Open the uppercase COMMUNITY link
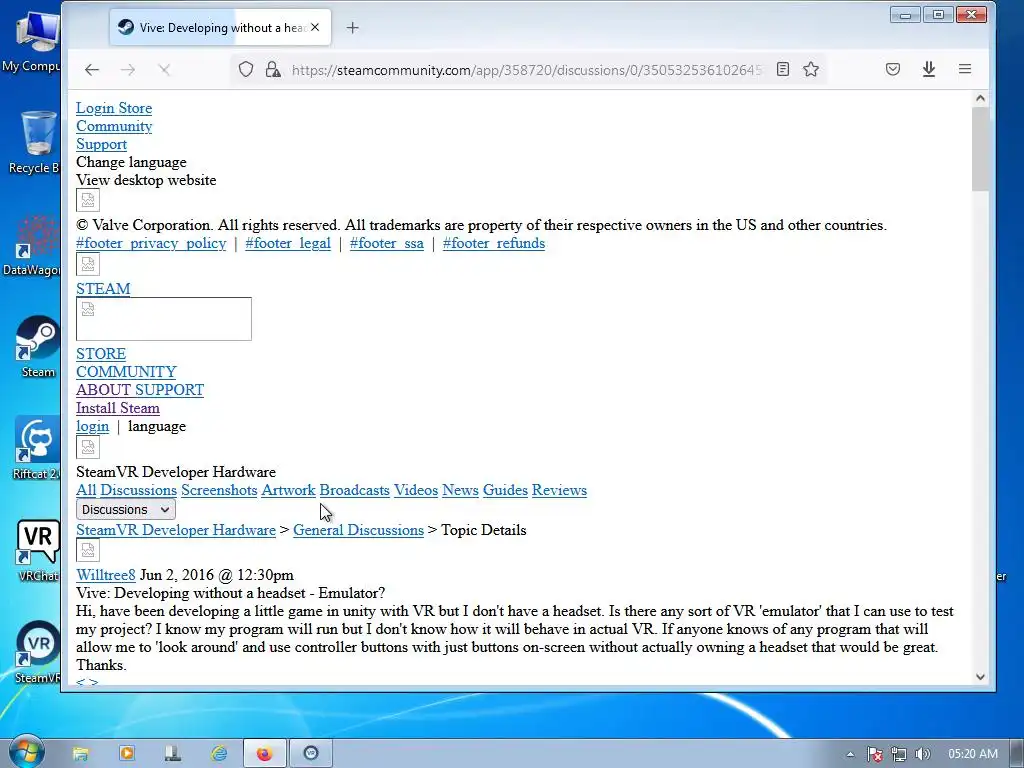Screen dimensions: 1024x768 [126, 372]
